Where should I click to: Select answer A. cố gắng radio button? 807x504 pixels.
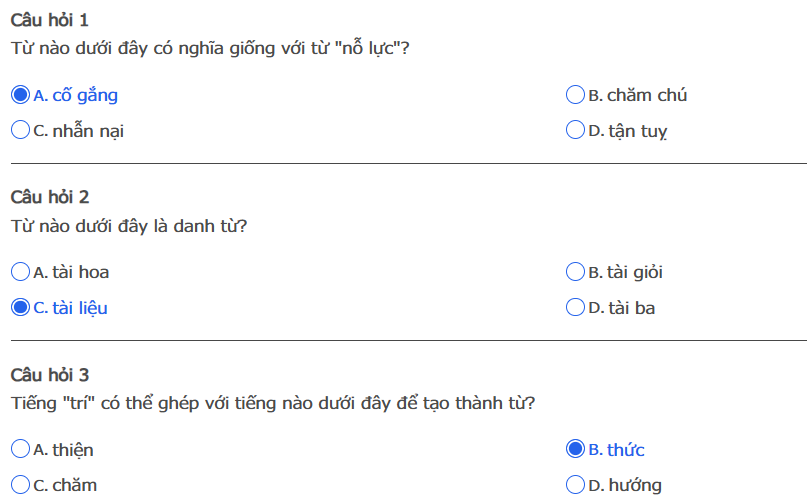(20, 96)
